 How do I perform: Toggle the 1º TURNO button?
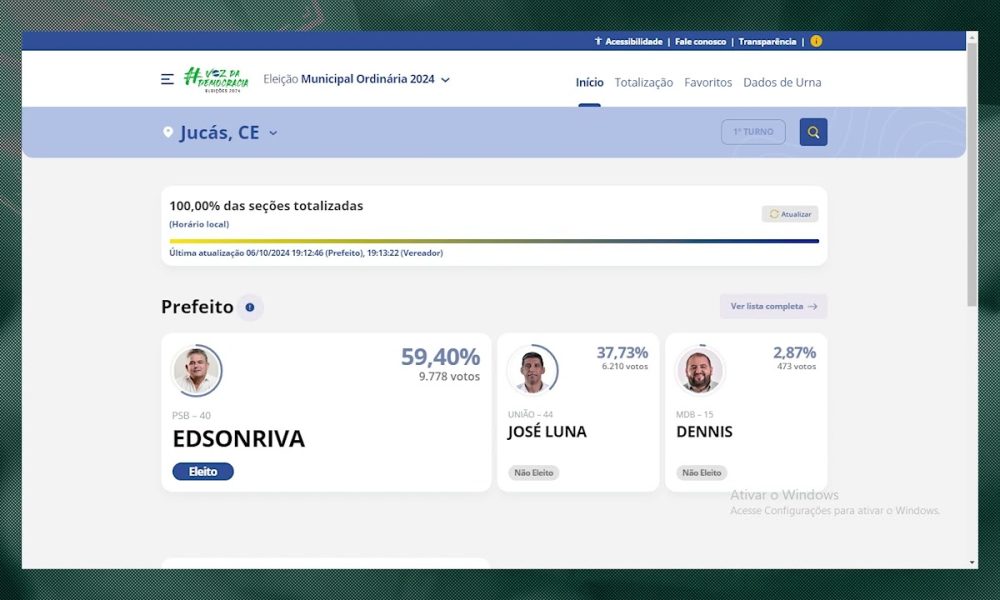753,132
